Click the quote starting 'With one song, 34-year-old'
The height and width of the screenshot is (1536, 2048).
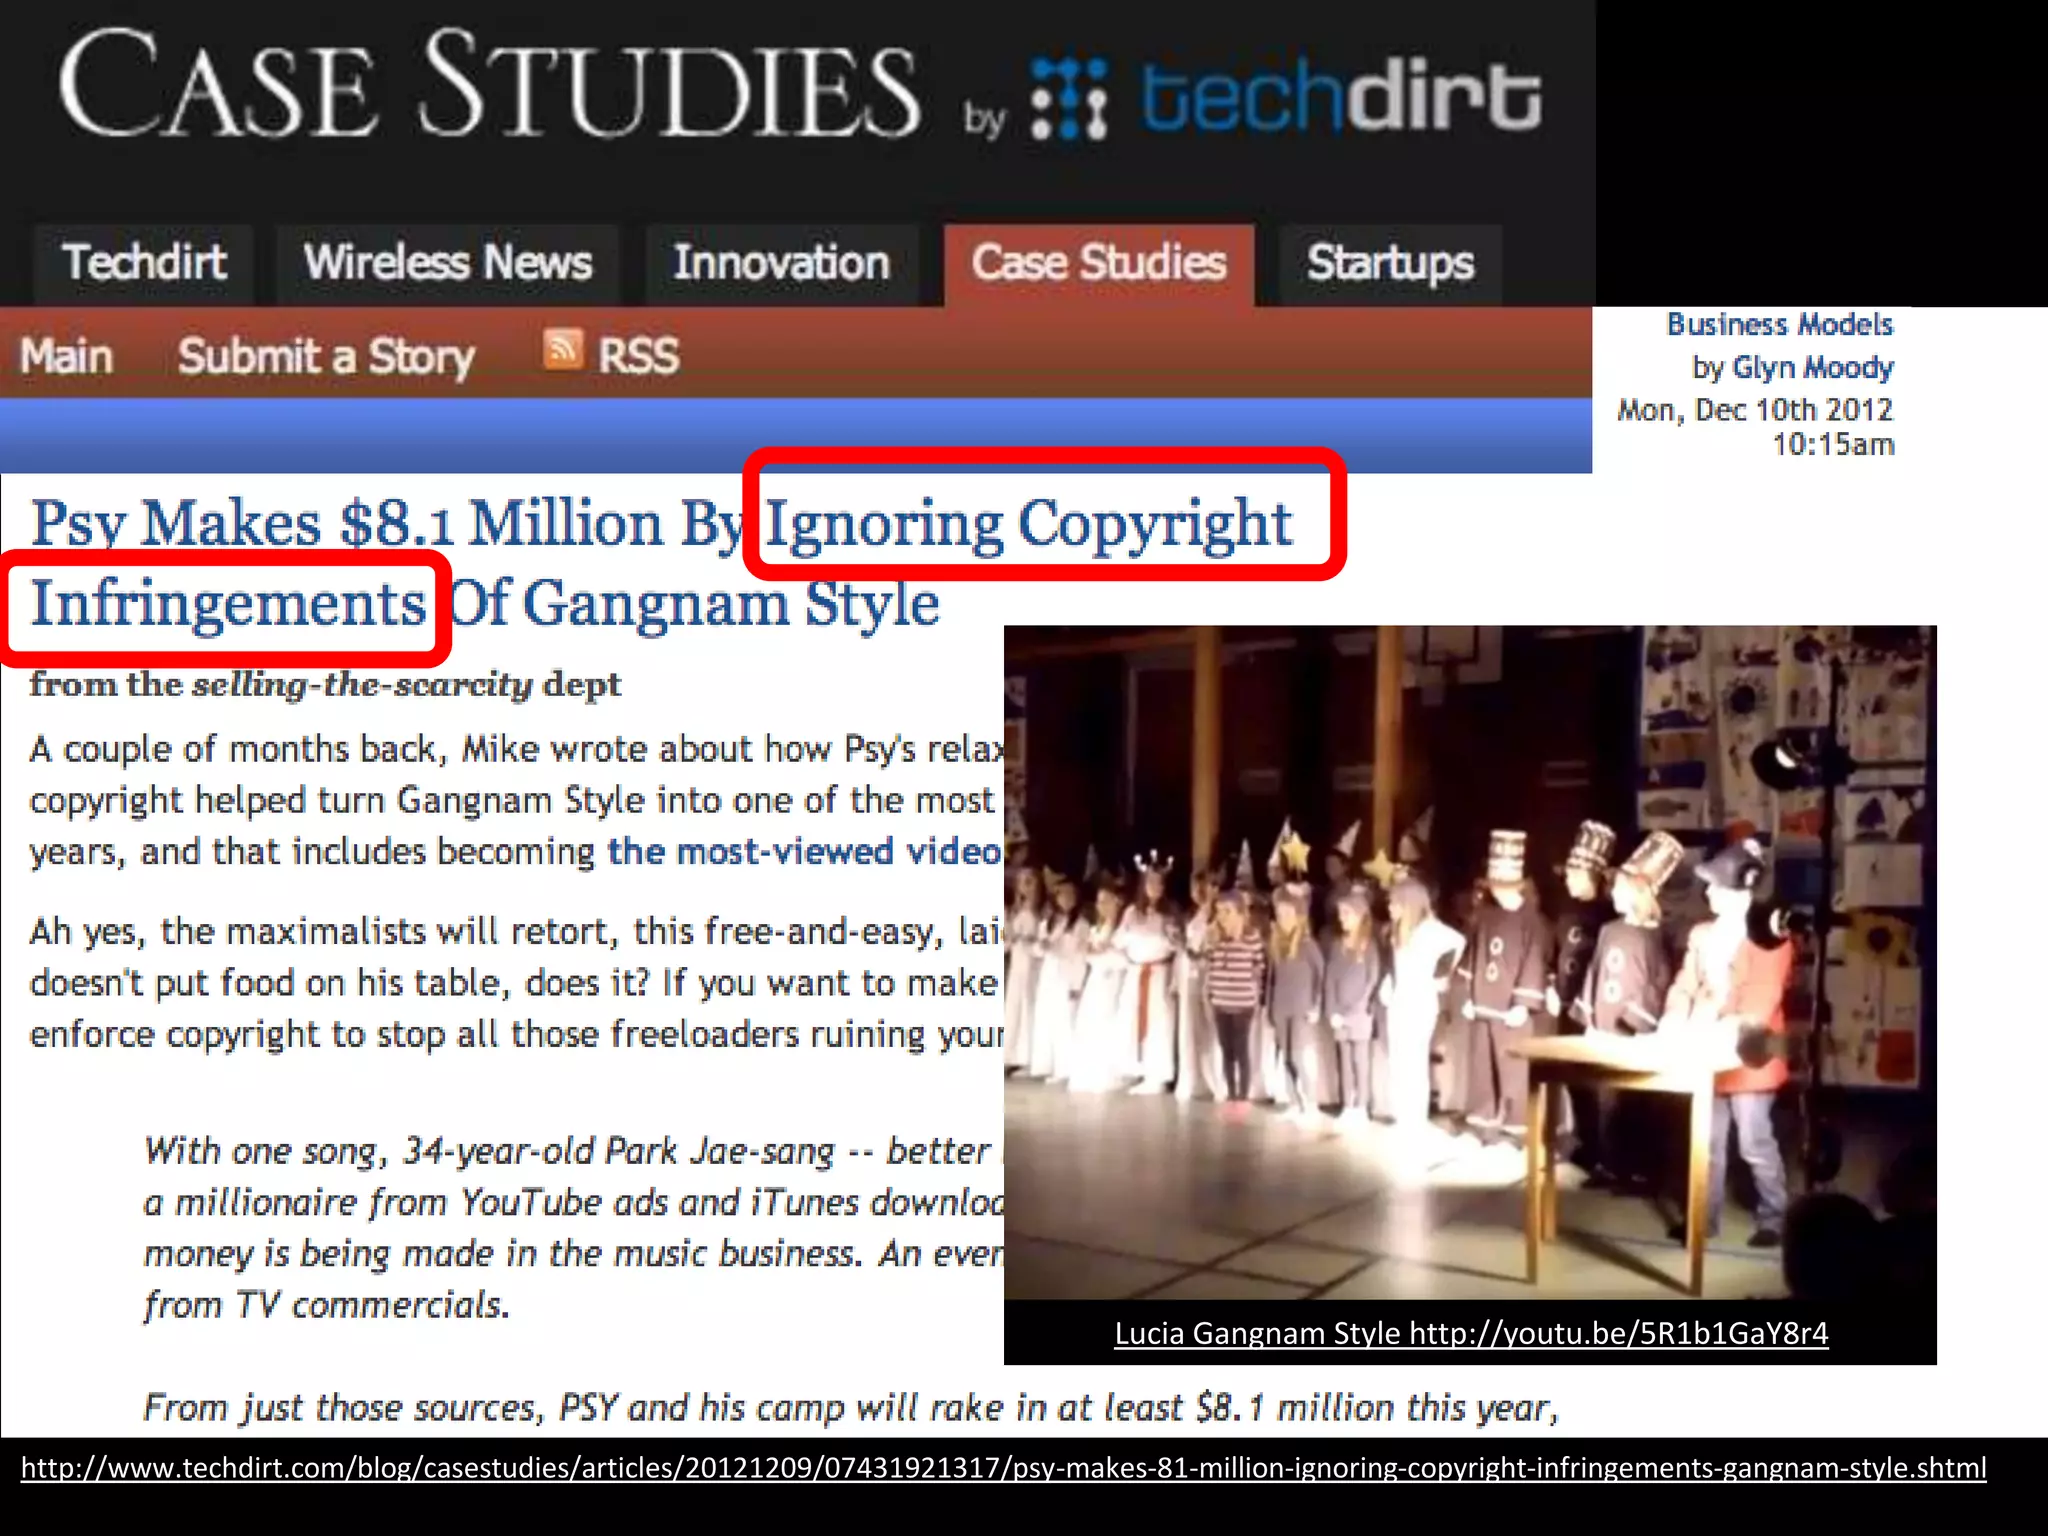574,1228
